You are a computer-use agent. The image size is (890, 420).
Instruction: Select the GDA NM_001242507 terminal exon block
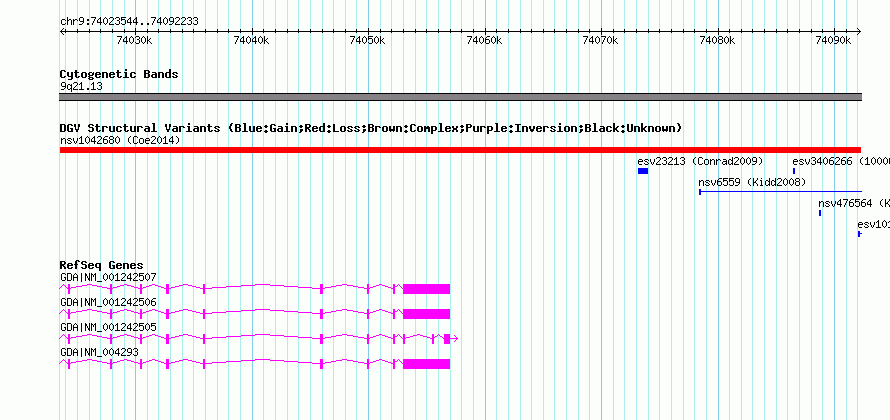(426, 289)
